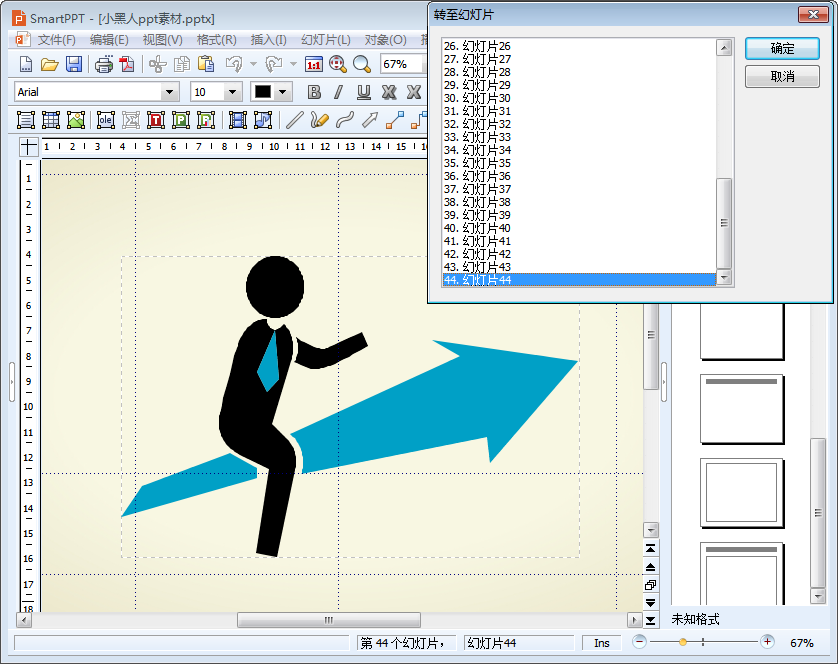Set actual size with 1:1 icon
Screen dimensions: 838x664
[x=314, y=64]
